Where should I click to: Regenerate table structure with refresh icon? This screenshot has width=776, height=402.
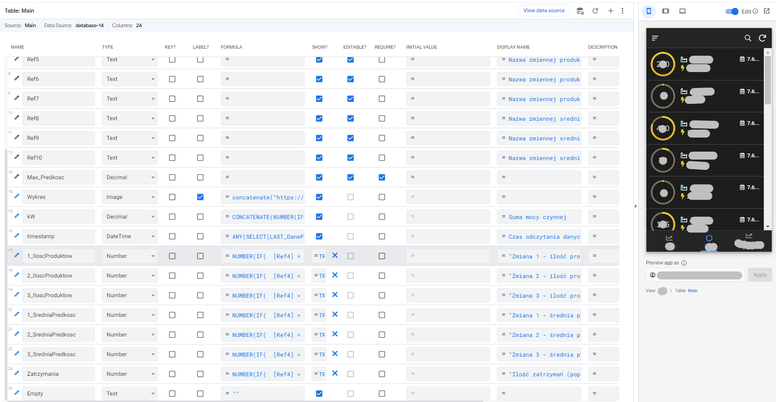[595, 11]
